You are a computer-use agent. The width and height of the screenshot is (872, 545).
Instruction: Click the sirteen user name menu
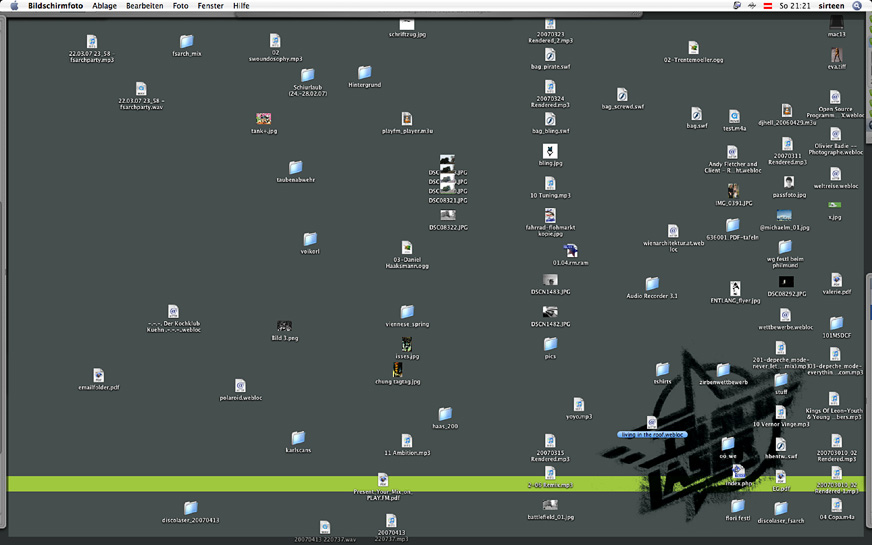tap(831, 6)
